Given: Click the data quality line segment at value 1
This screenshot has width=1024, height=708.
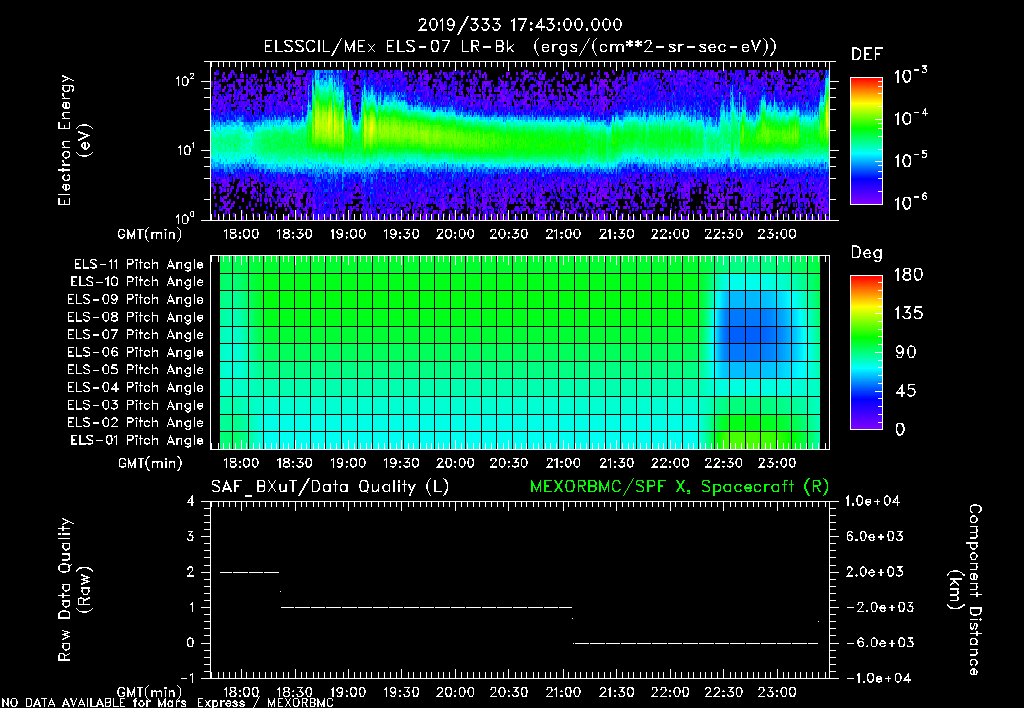Looking at the screenshot, I should (426, 607).
